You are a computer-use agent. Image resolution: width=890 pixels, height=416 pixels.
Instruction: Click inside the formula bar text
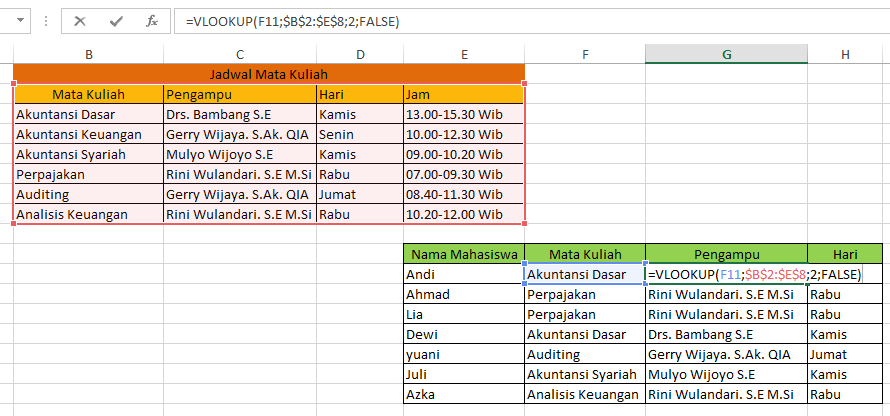coord(500,21)
